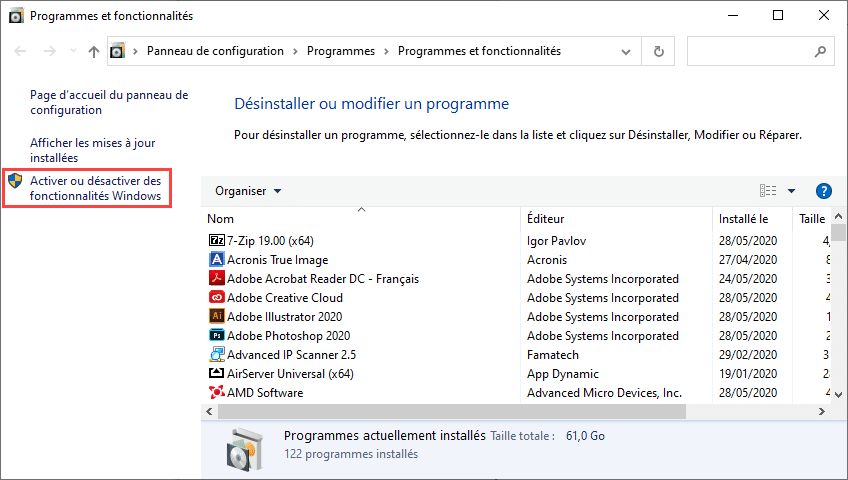Screen dimensions: 848x480
Task: Select the AMD Software icon
Action: (x=217, y=393)
